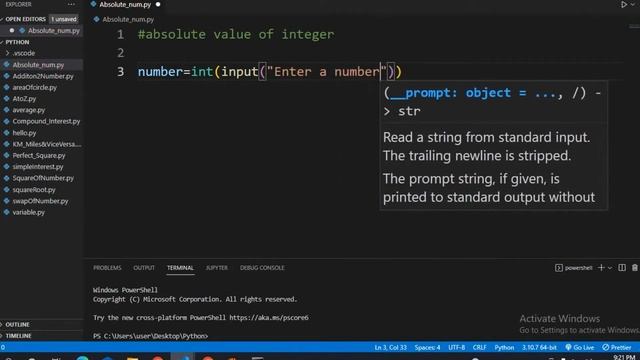640x360 pixels.
Task: Open run options dropdown beside play icon
Action: (633, 4)
